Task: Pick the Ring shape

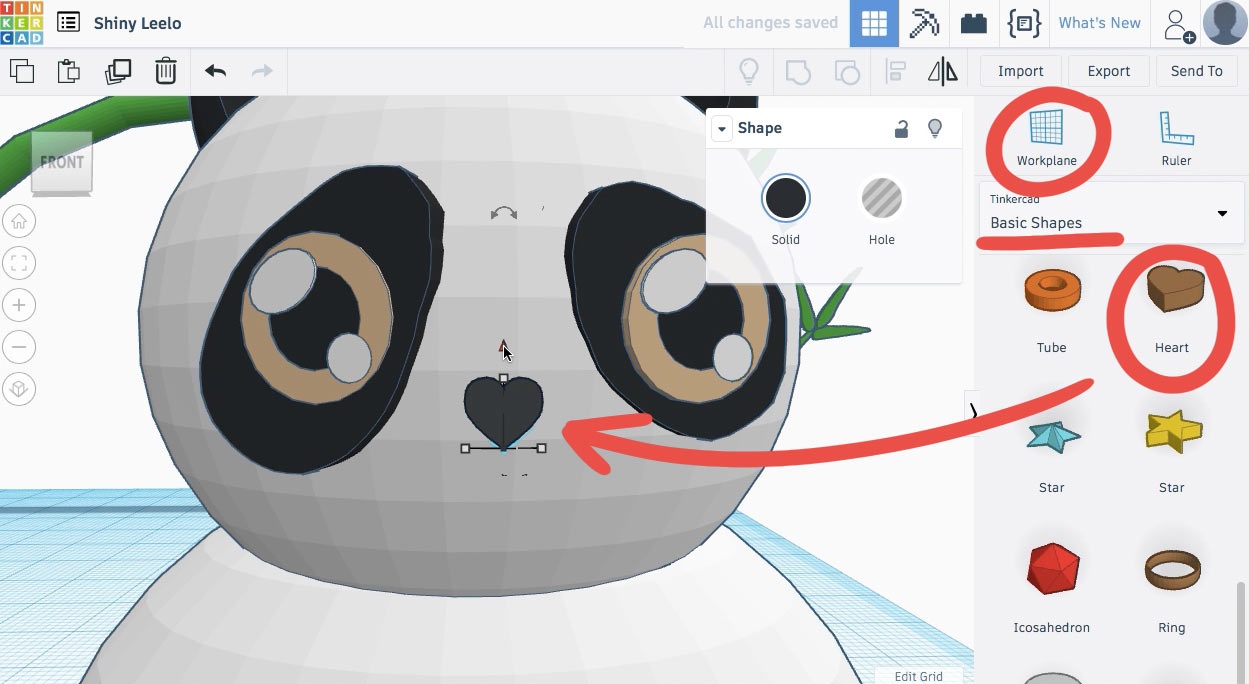Action: coord(1171,568)
